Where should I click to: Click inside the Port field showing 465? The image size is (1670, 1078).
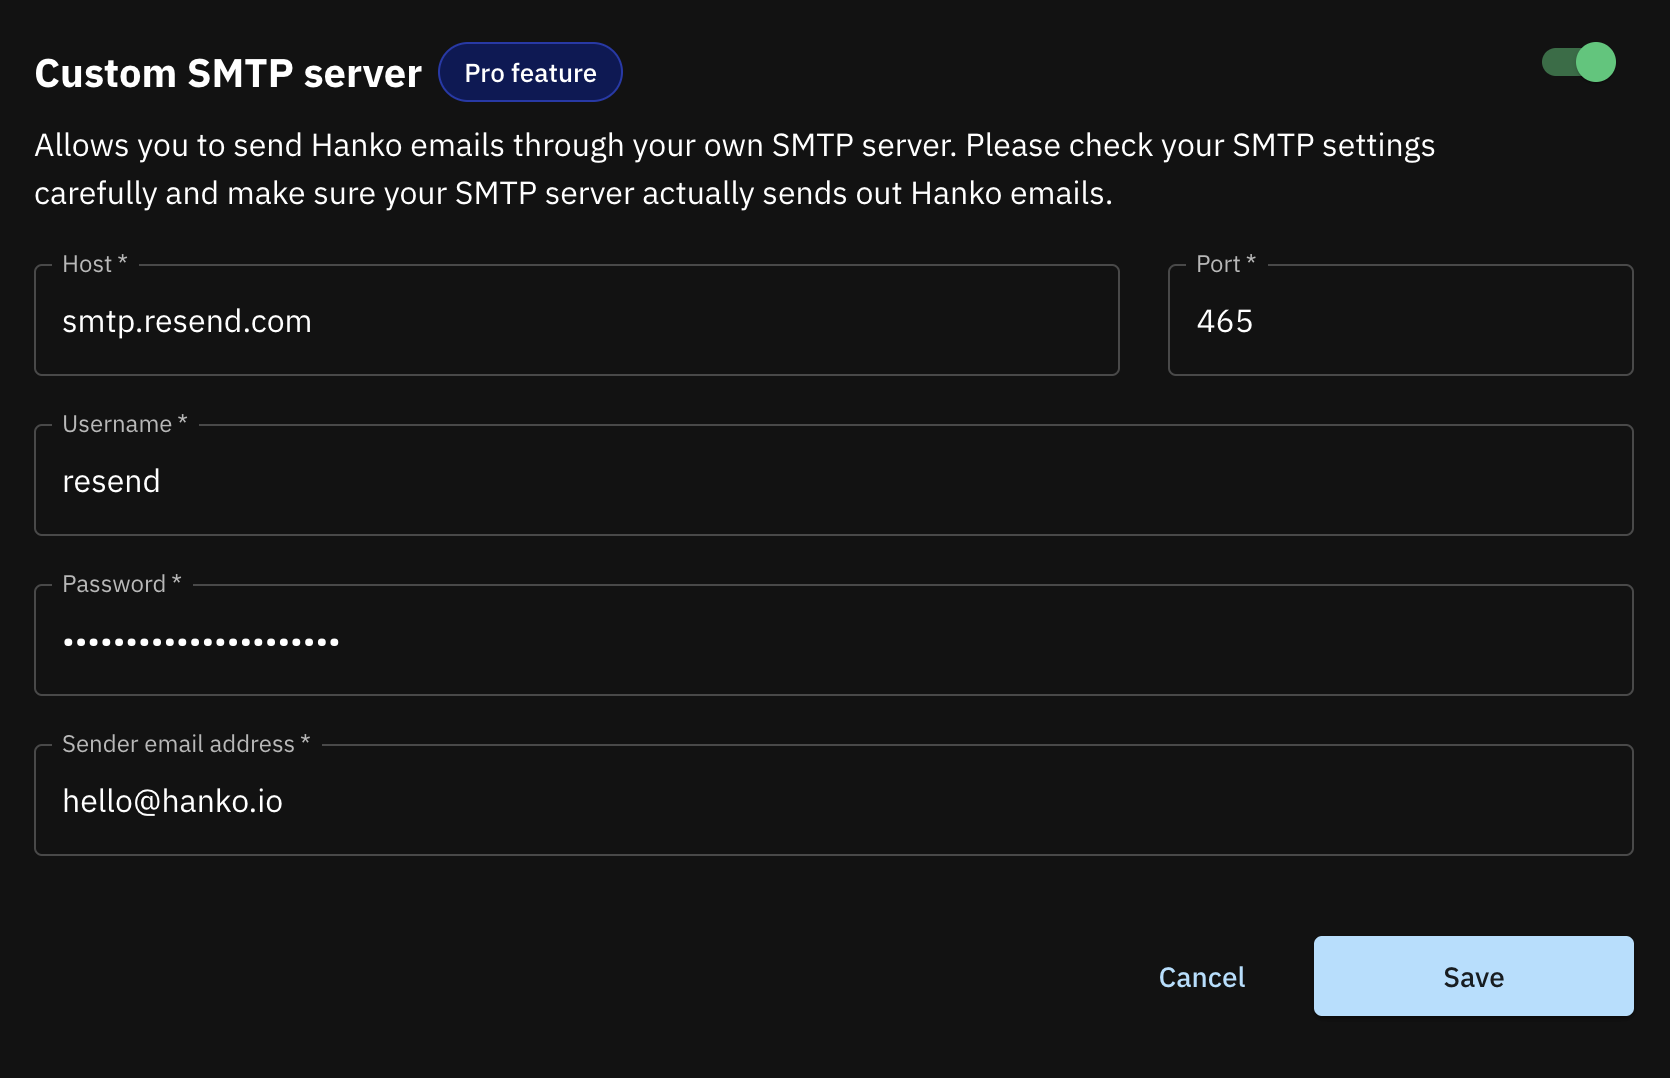(x=1399, y=320)
